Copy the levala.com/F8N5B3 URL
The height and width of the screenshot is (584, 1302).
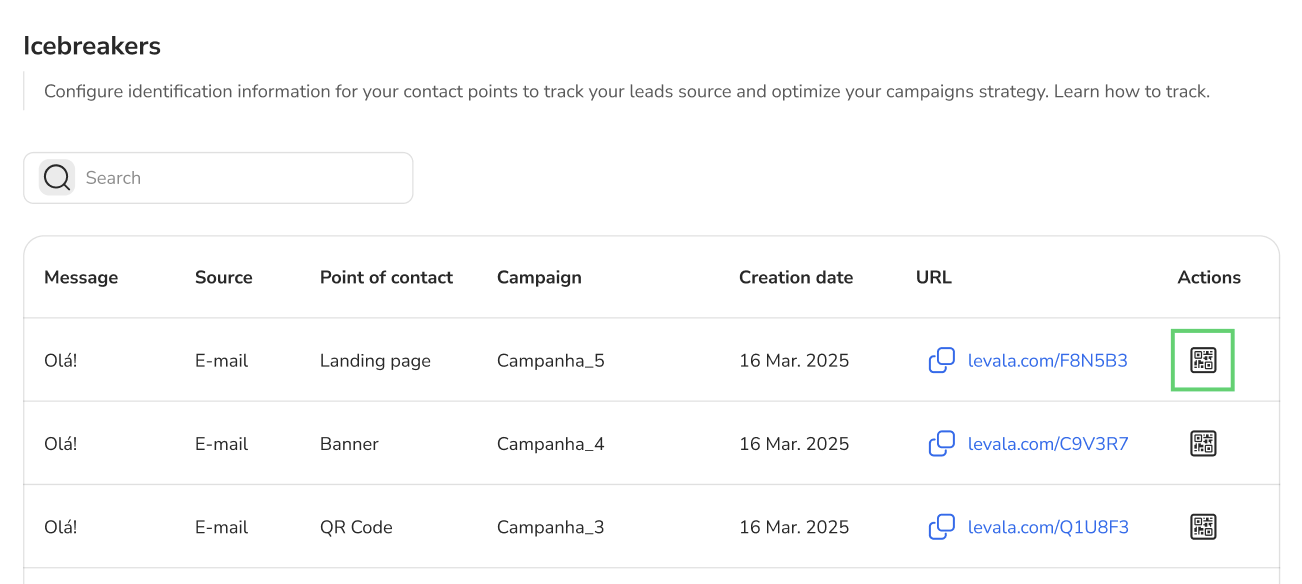coord(941,361)
